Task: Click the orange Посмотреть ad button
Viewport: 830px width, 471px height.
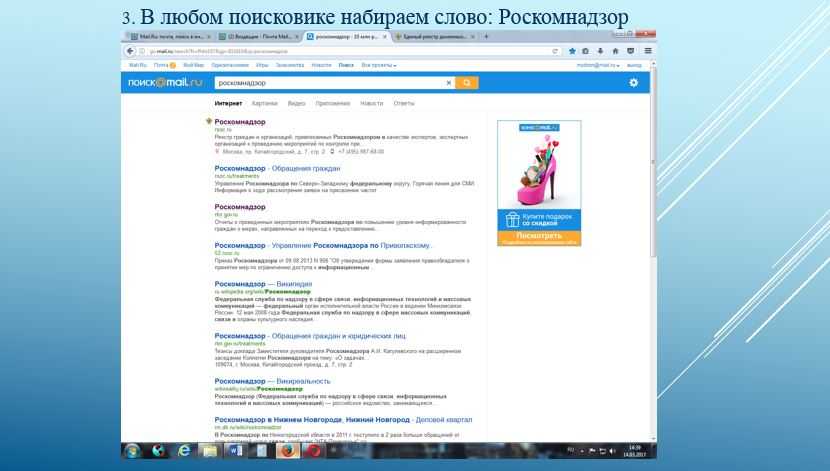Action: coord(539,238)
